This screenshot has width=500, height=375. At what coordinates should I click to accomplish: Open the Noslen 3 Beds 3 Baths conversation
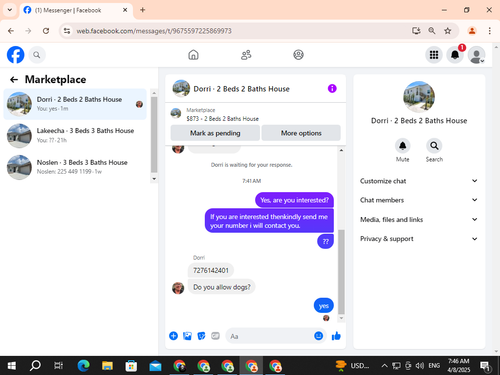75,167
